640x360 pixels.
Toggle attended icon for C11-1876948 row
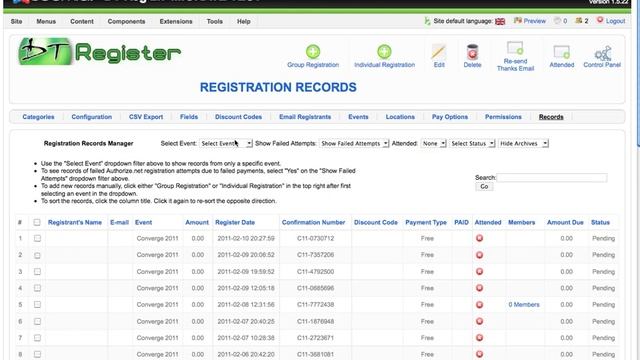click(x=480, y=321)
